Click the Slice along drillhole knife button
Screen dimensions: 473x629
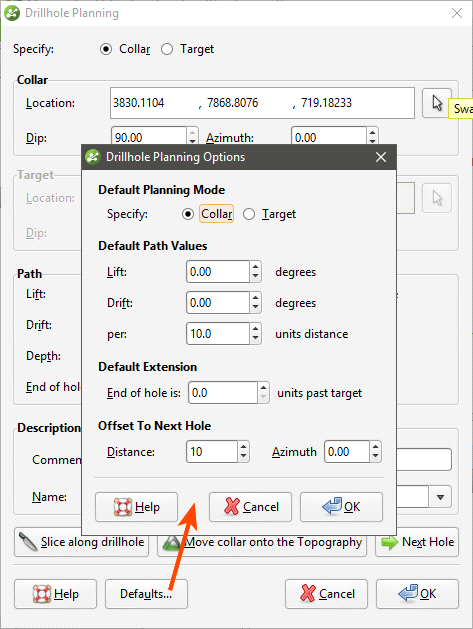click(x=81, y=542)
